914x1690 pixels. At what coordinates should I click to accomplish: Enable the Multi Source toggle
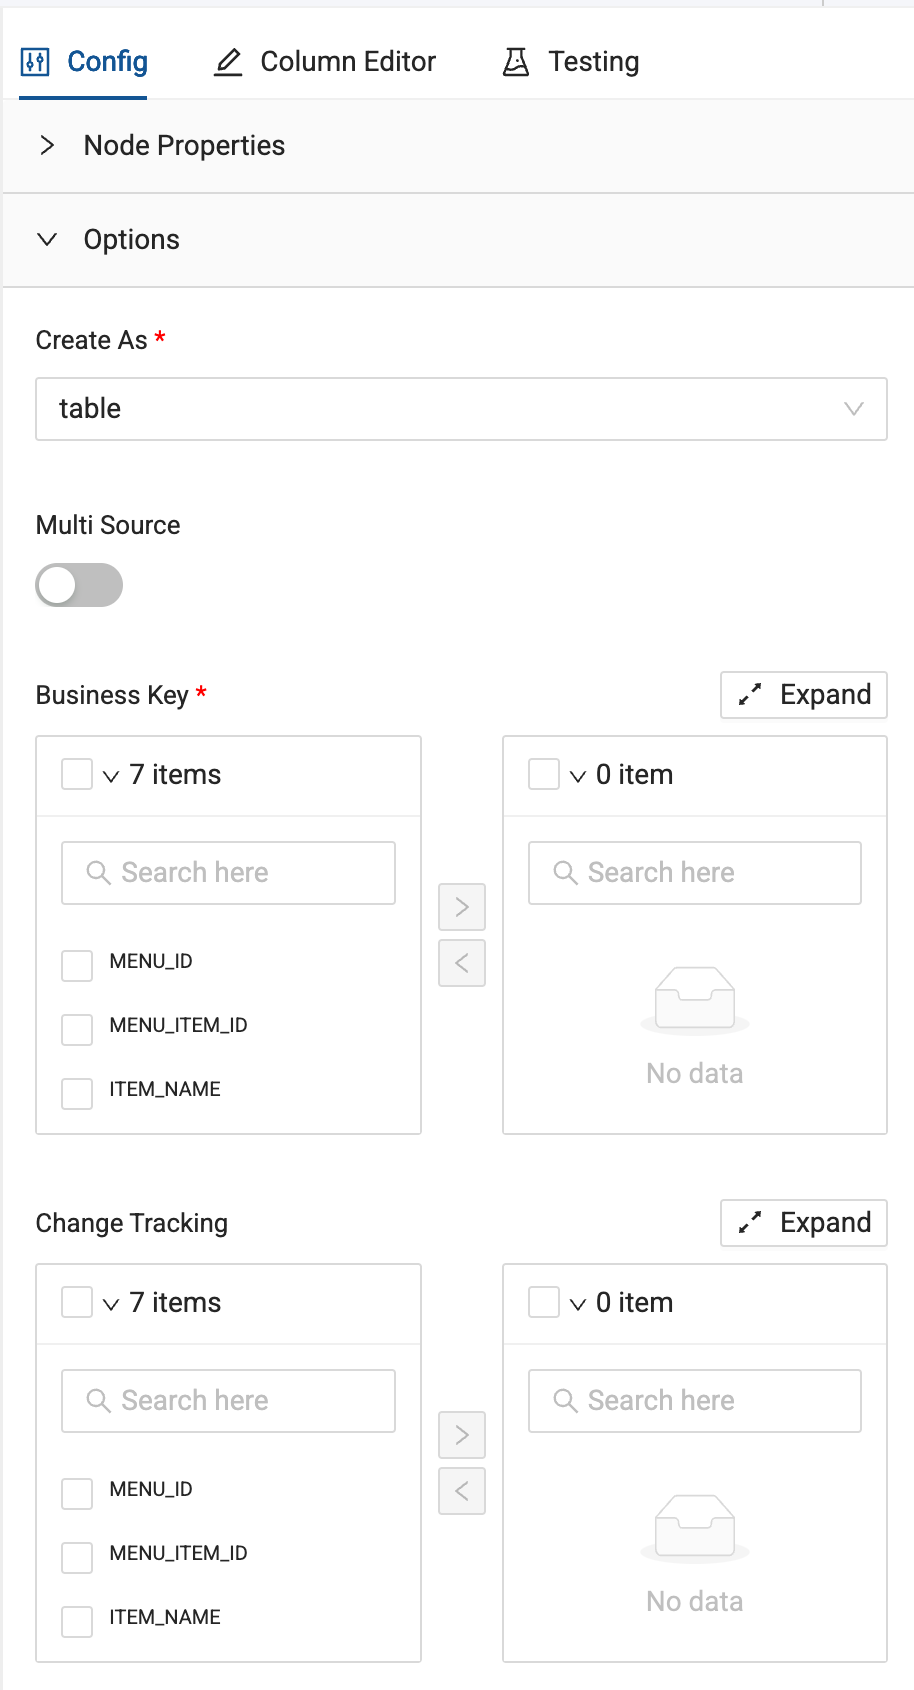click(79, 585)
